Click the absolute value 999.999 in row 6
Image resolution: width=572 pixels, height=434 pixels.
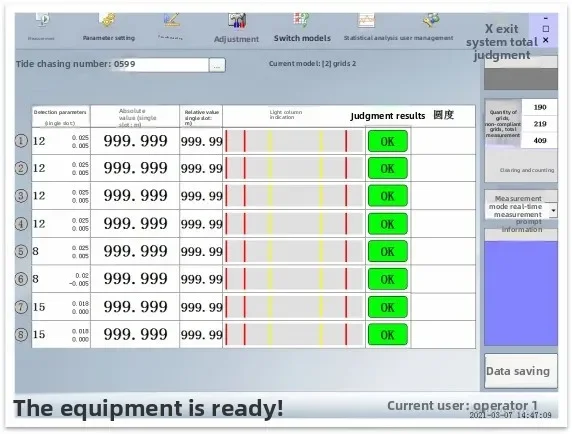pos(135,279)
